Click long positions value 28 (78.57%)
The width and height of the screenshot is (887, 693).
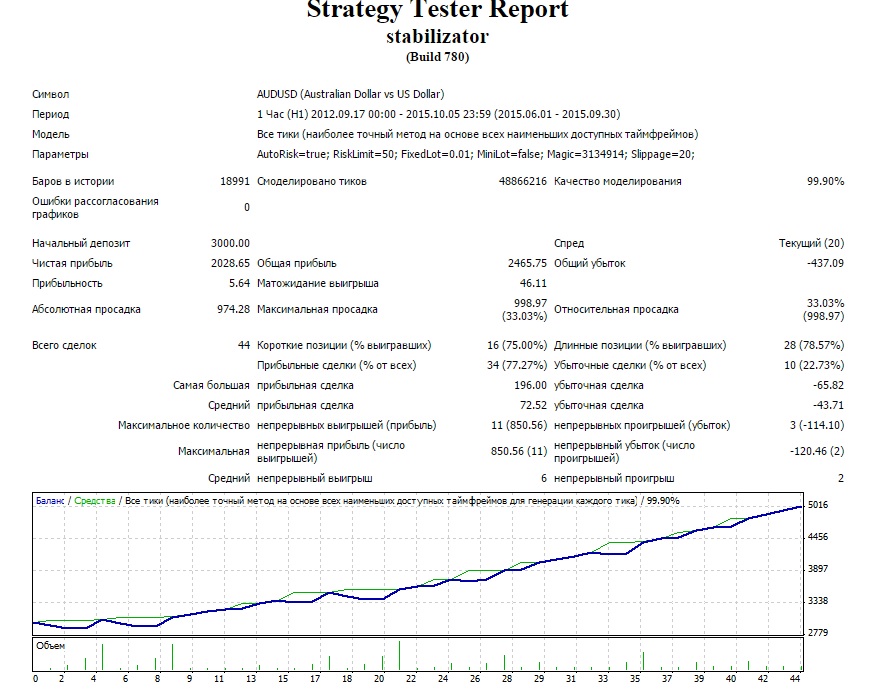[814, 346]
